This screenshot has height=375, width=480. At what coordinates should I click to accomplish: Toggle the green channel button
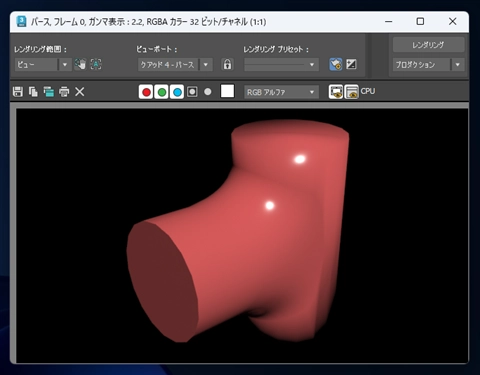(162, 92)
